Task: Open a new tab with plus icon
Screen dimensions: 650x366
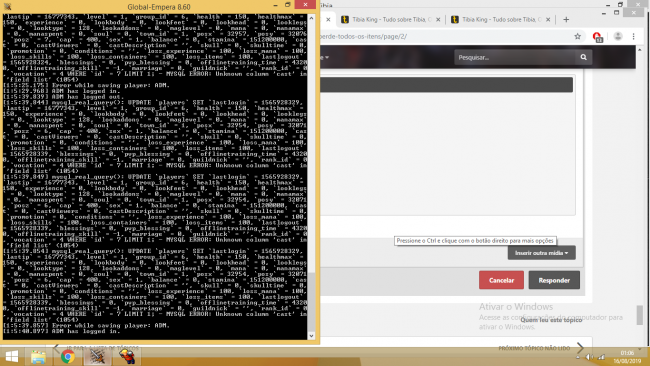Action: point(566,19)
